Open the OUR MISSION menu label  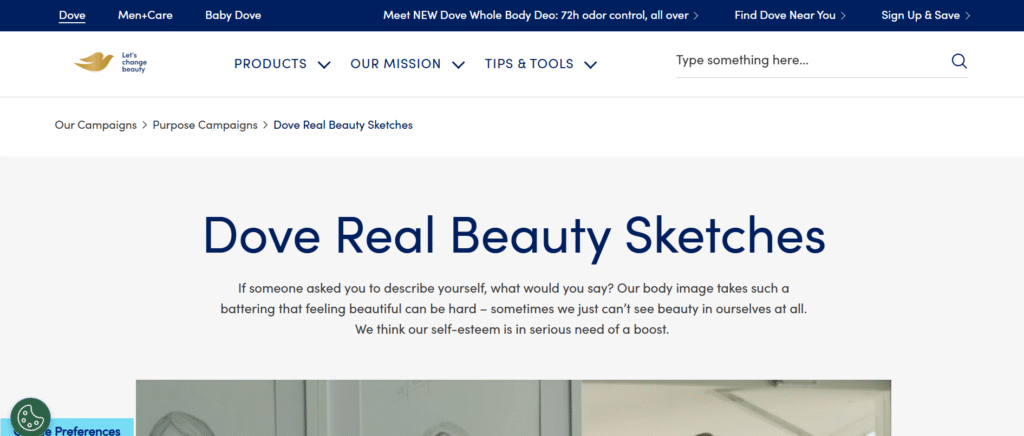(396, 64)
